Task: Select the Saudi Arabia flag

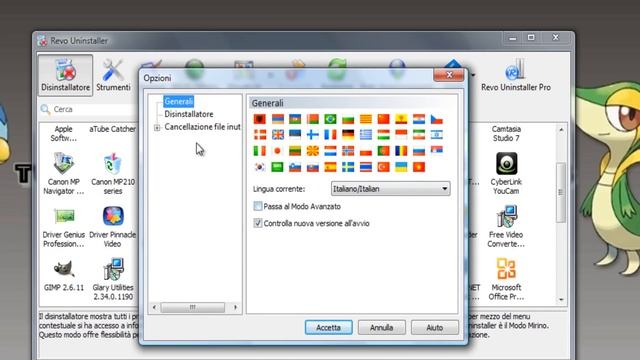Action: point(278,167)
